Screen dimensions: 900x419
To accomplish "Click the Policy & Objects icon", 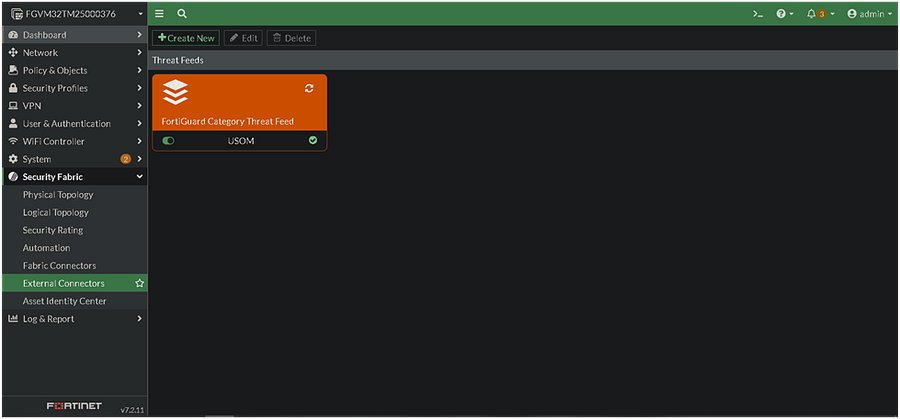I will 13,71.
